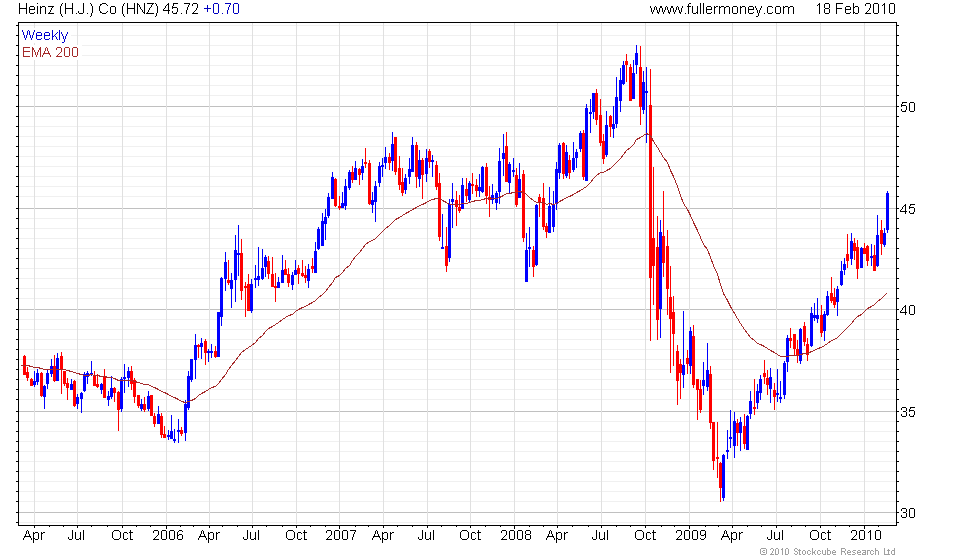Click the copyright Stockcube Research Ltd text

point(828,552)
